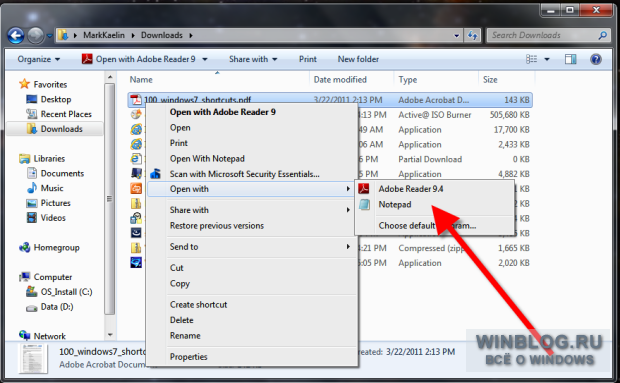
Task: Click the Back navigation arrow button
Action: (16, 36)
